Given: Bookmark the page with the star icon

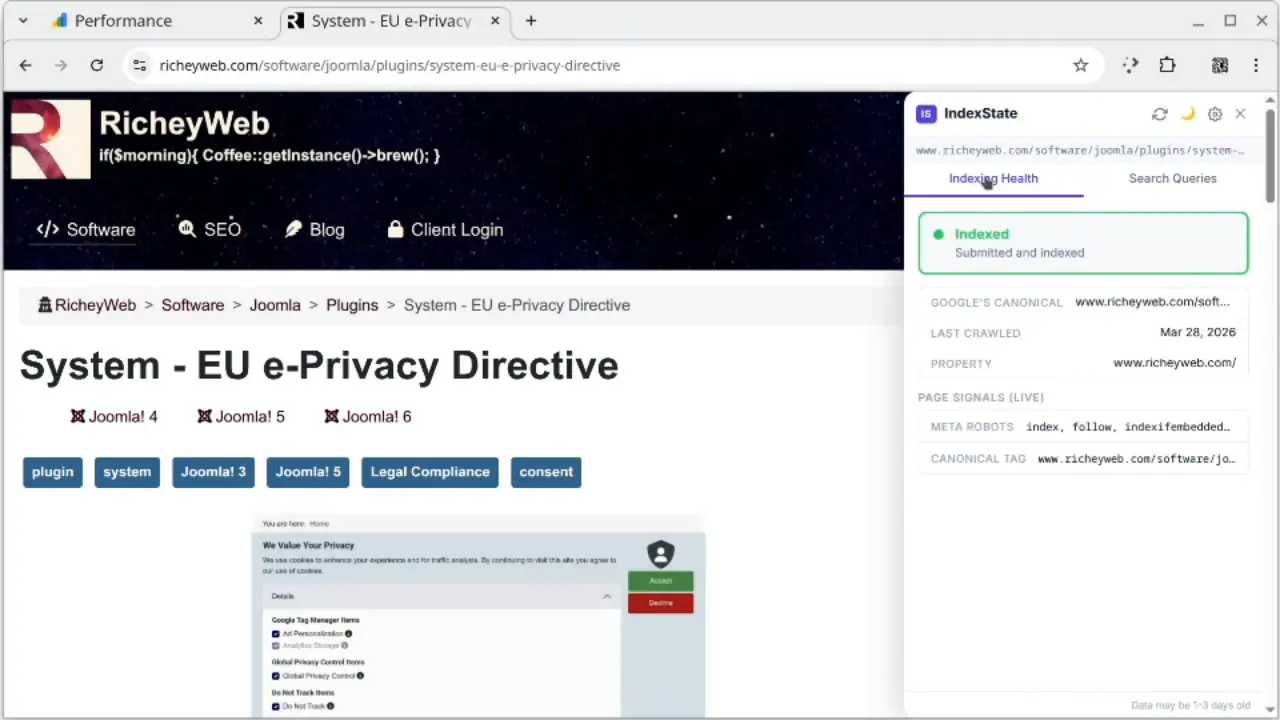Looking at the screenshot, I should 1080,65.
